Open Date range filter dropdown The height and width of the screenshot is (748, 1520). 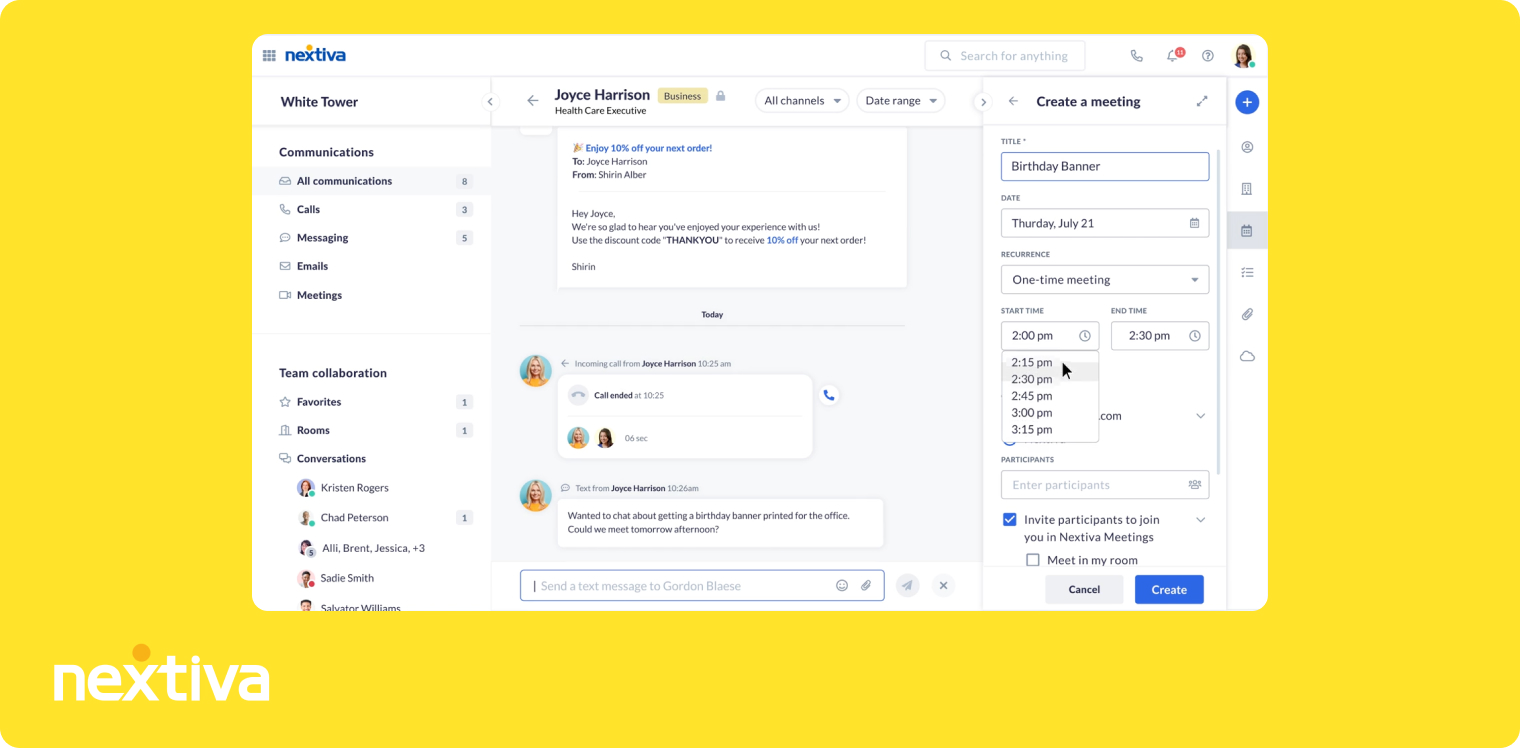click(x=900, y=100)
